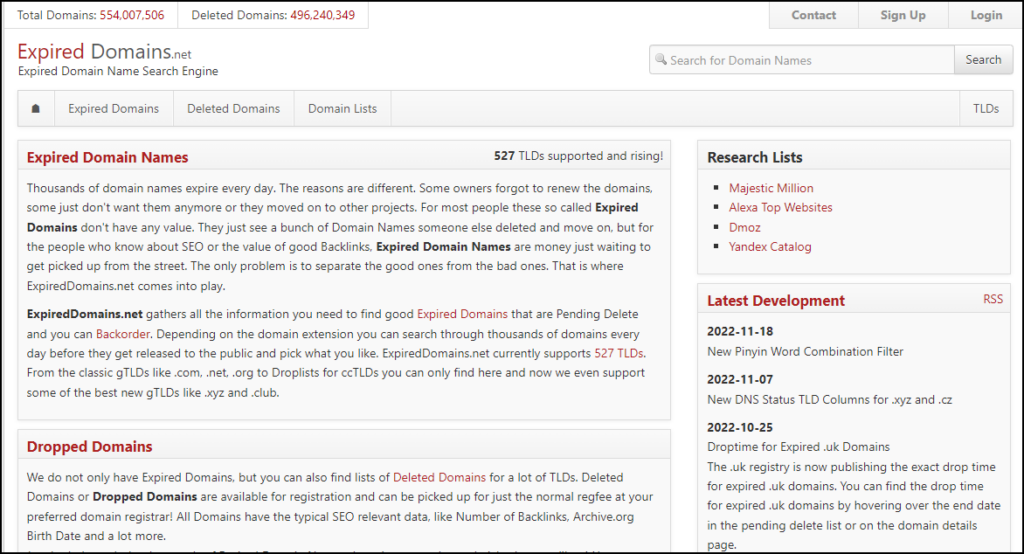This screenshot has height=554, width=1024.
Task: Click the Latest Development heading
Action: pyautogui.click(x=776, y=301)
